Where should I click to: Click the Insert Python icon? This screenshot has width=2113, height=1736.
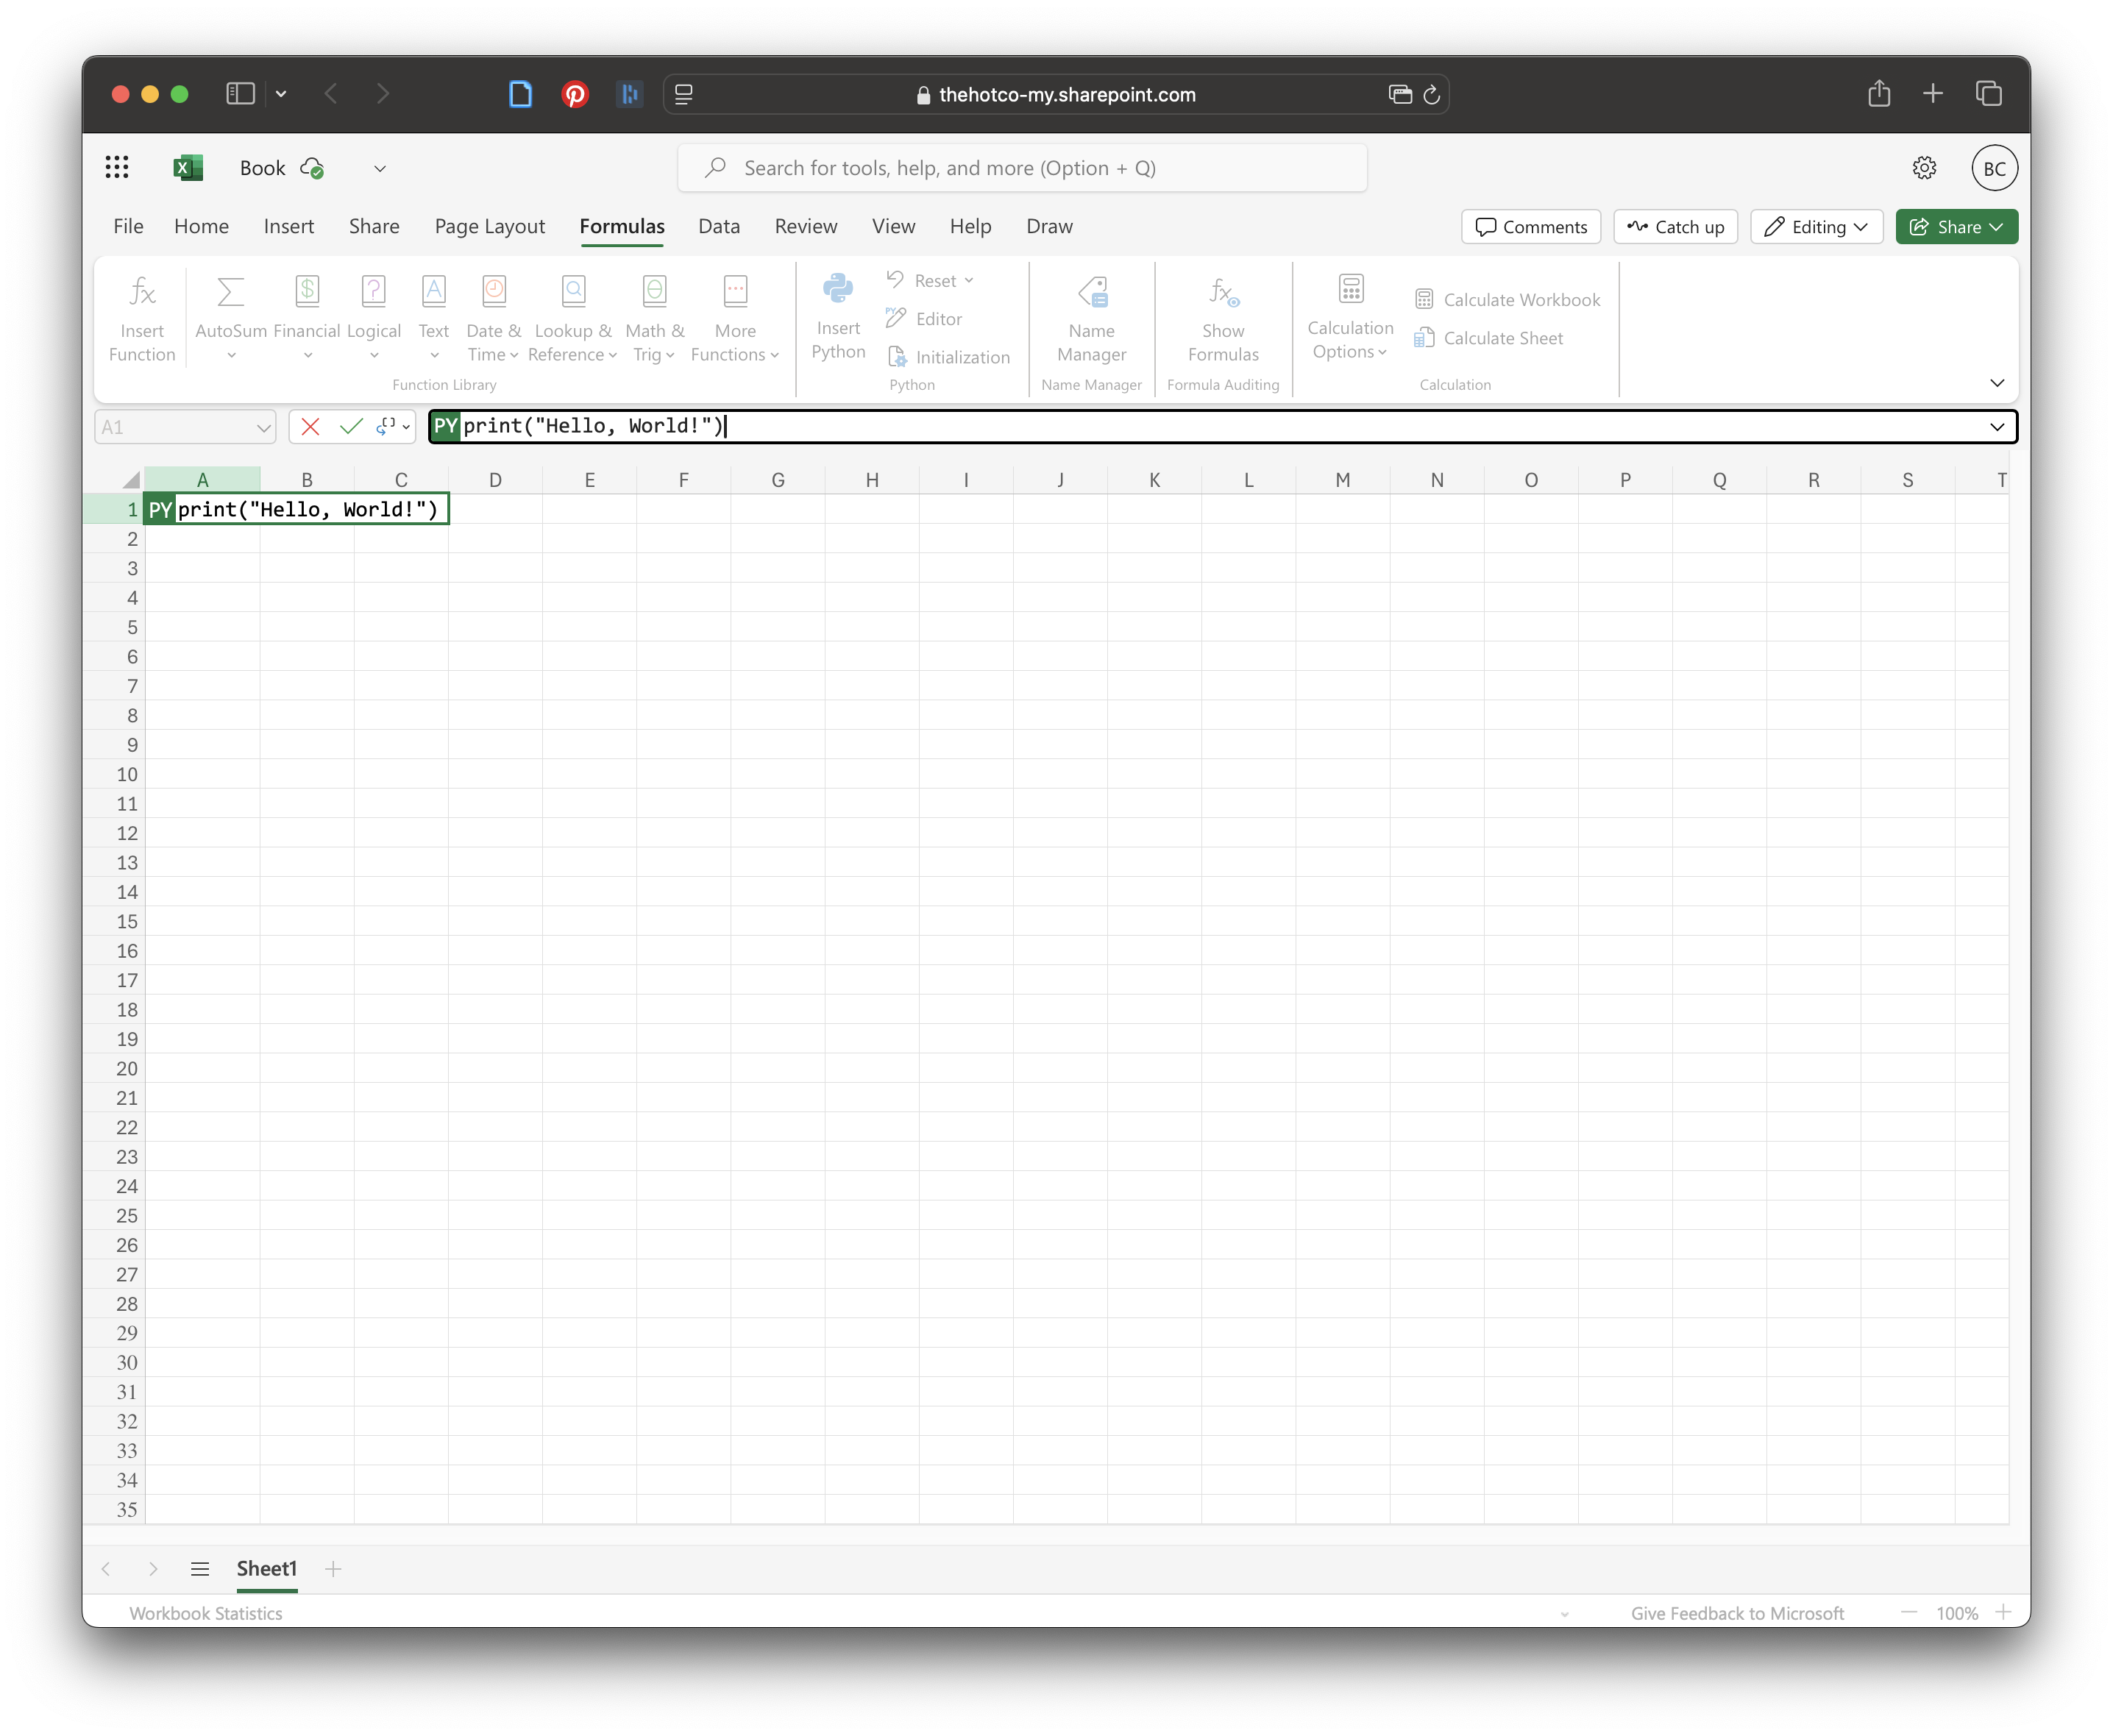pos(838,290)
